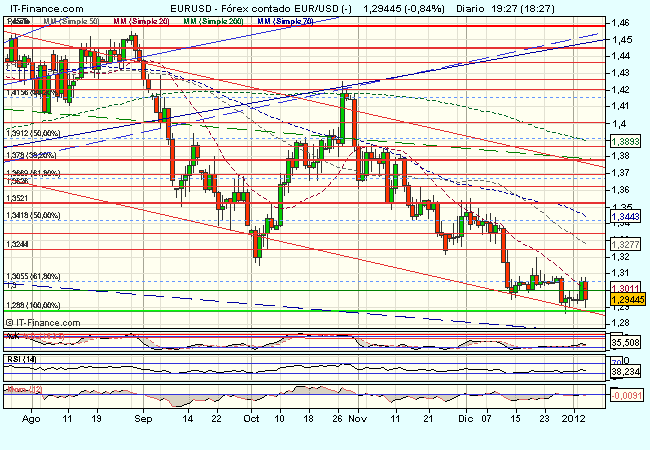Click the RSI value 38,234
650x450 pixels.
click(626, 372)
